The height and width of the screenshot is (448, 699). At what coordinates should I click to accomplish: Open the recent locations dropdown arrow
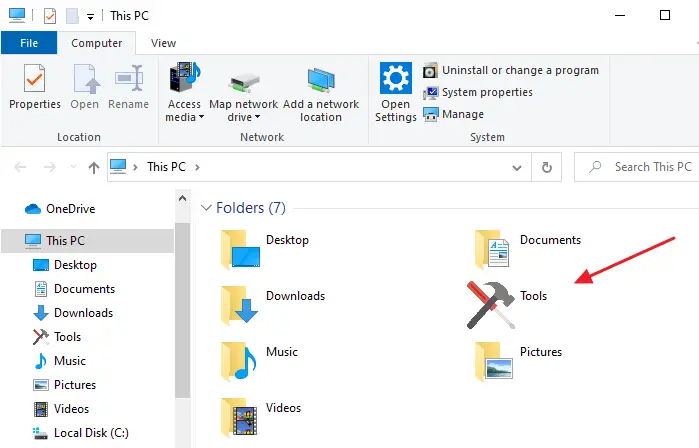[73, 167]
